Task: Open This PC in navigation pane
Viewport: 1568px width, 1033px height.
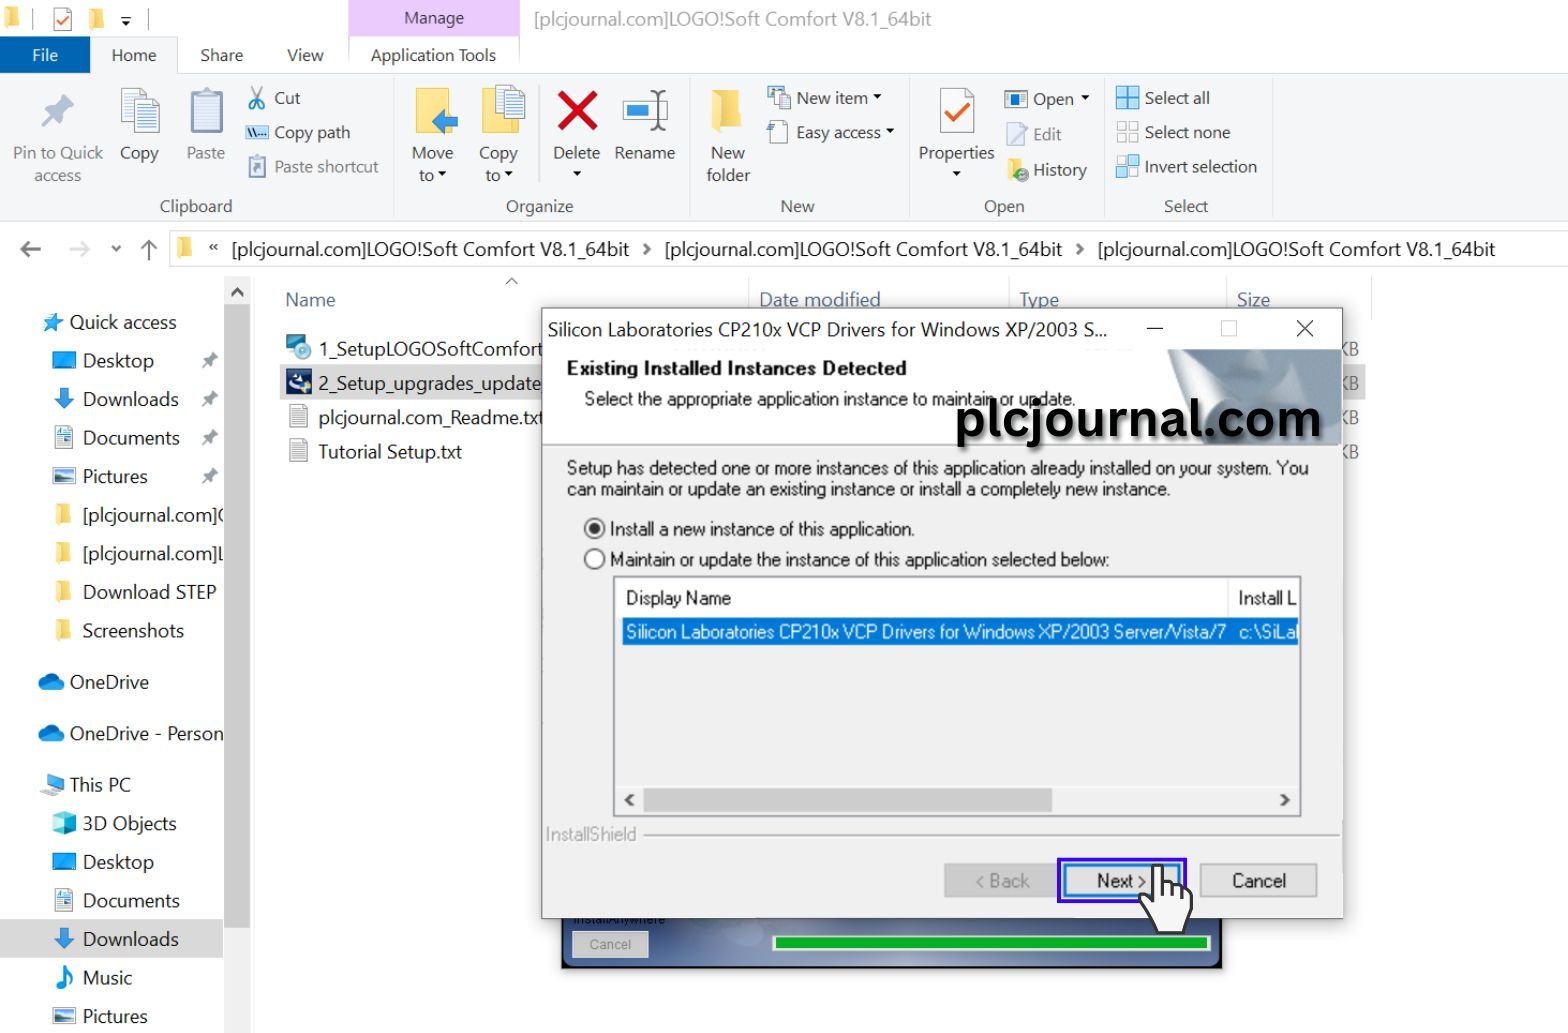Action: coord(86,785)
